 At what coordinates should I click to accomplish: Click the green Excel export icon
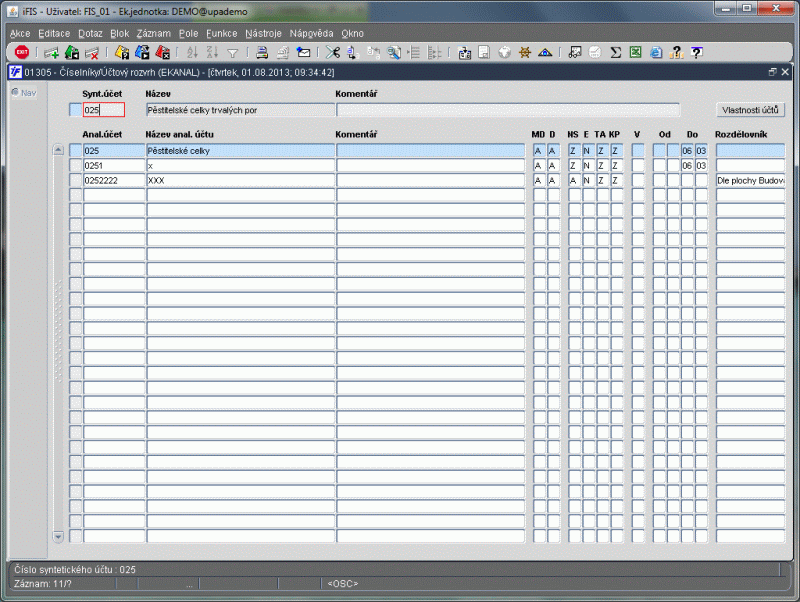(636, 53)
